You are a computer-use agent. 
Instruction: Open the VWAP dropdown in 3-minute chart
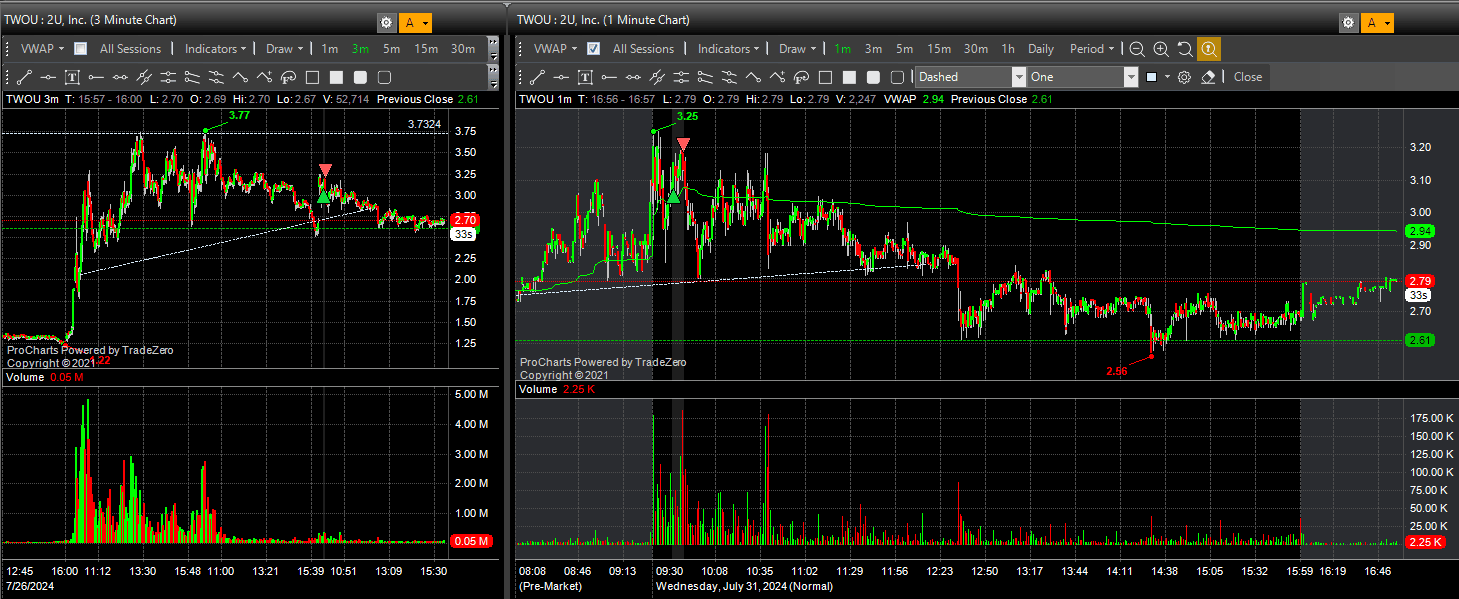click(42, 49)
